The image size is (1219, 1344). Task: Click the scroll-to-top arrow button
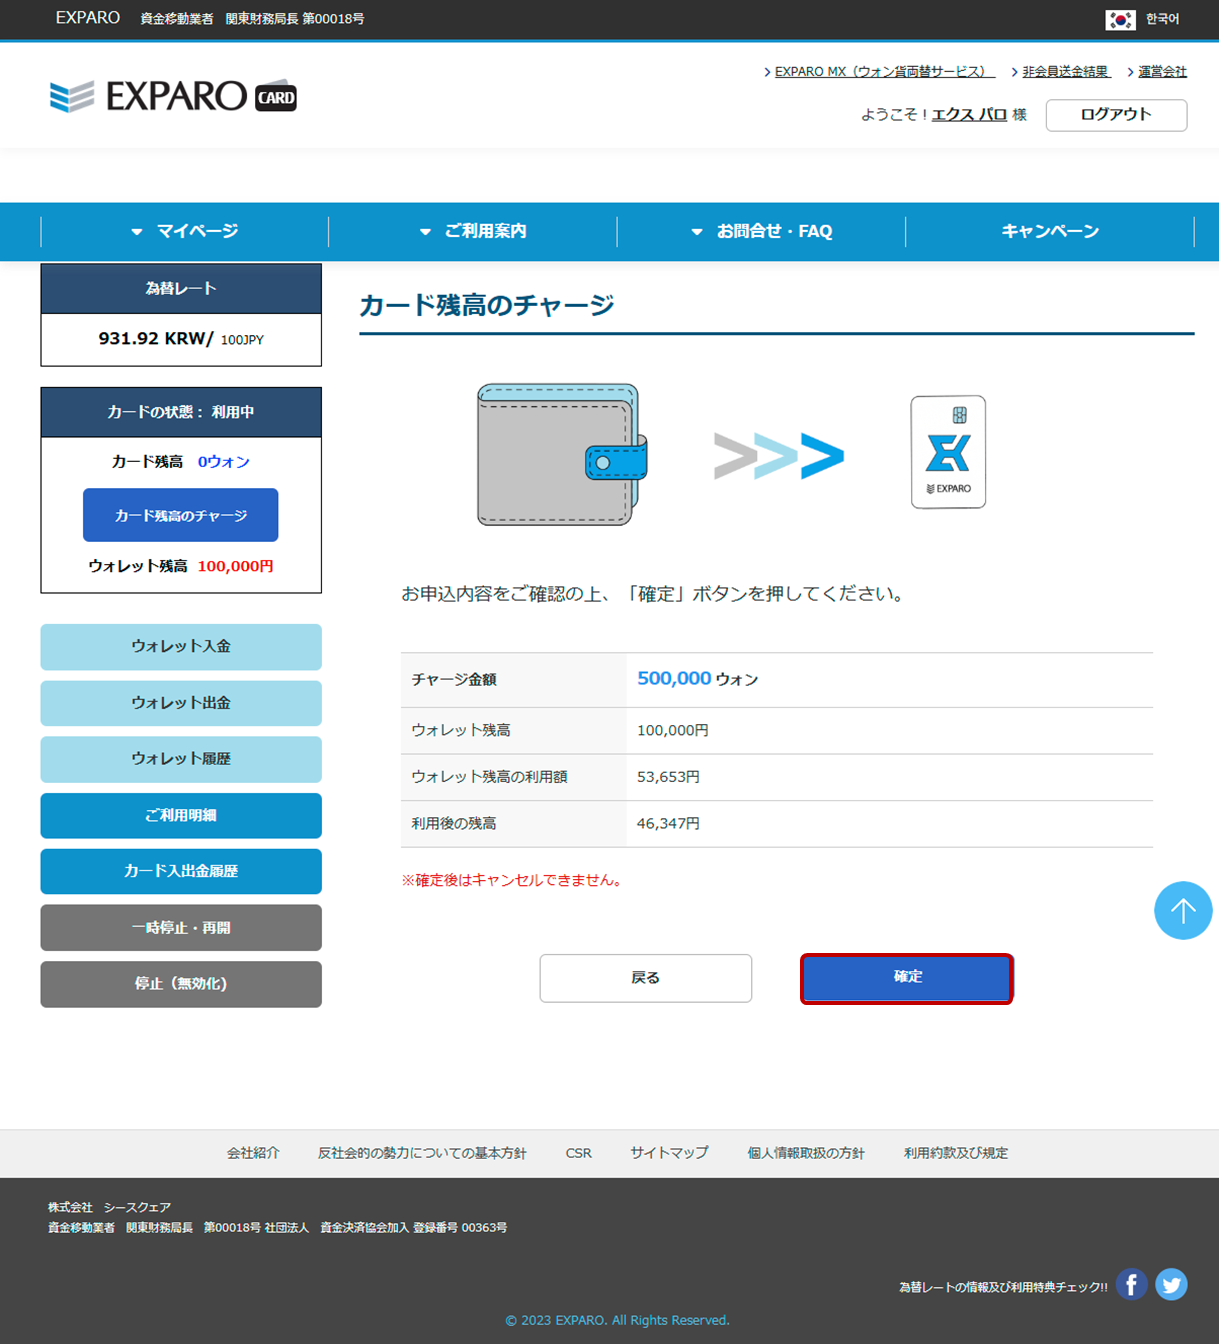[1182, 910]
